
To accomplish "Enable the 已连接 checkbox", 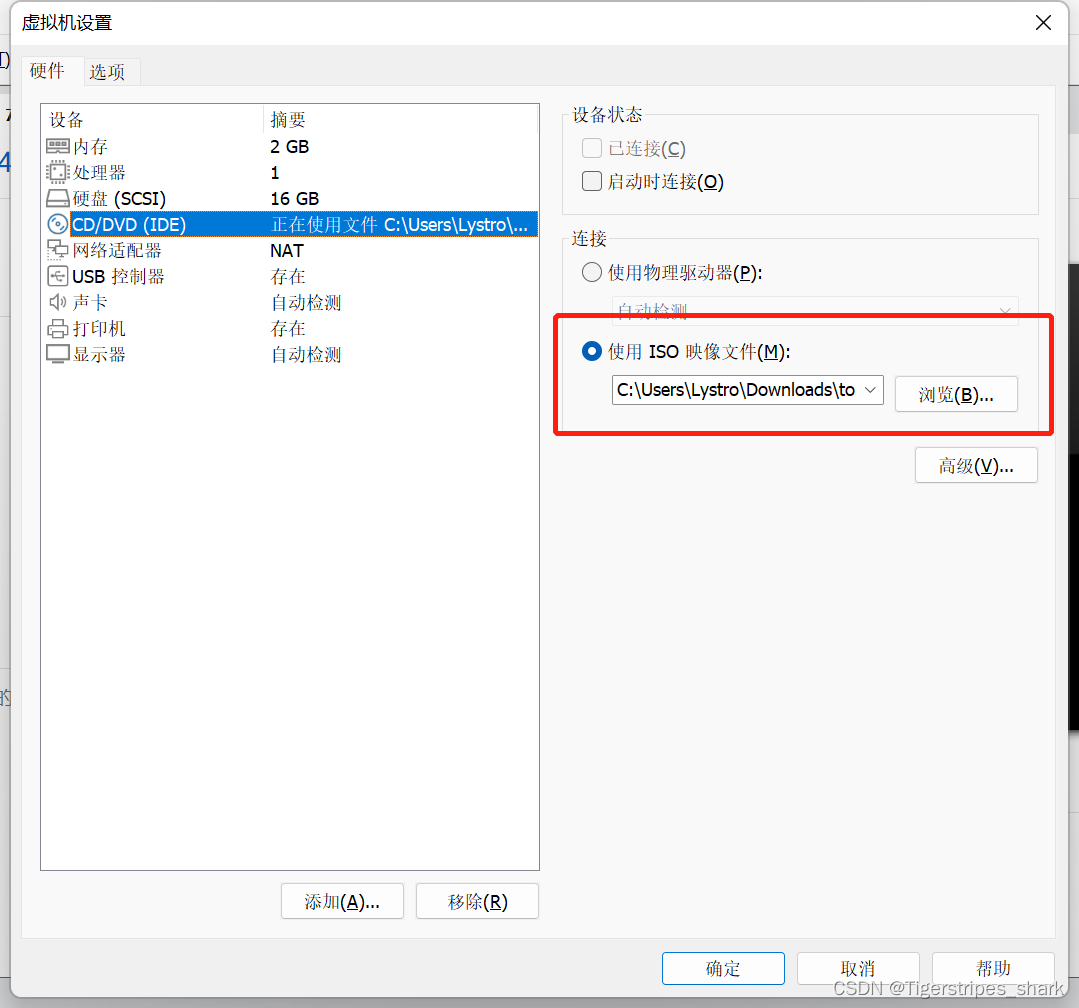I will coord(591,147).
